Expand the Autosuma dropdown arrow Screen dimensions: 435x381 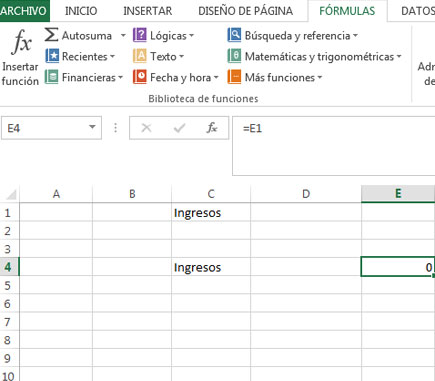pyautogui.click(x=123, y=35)
